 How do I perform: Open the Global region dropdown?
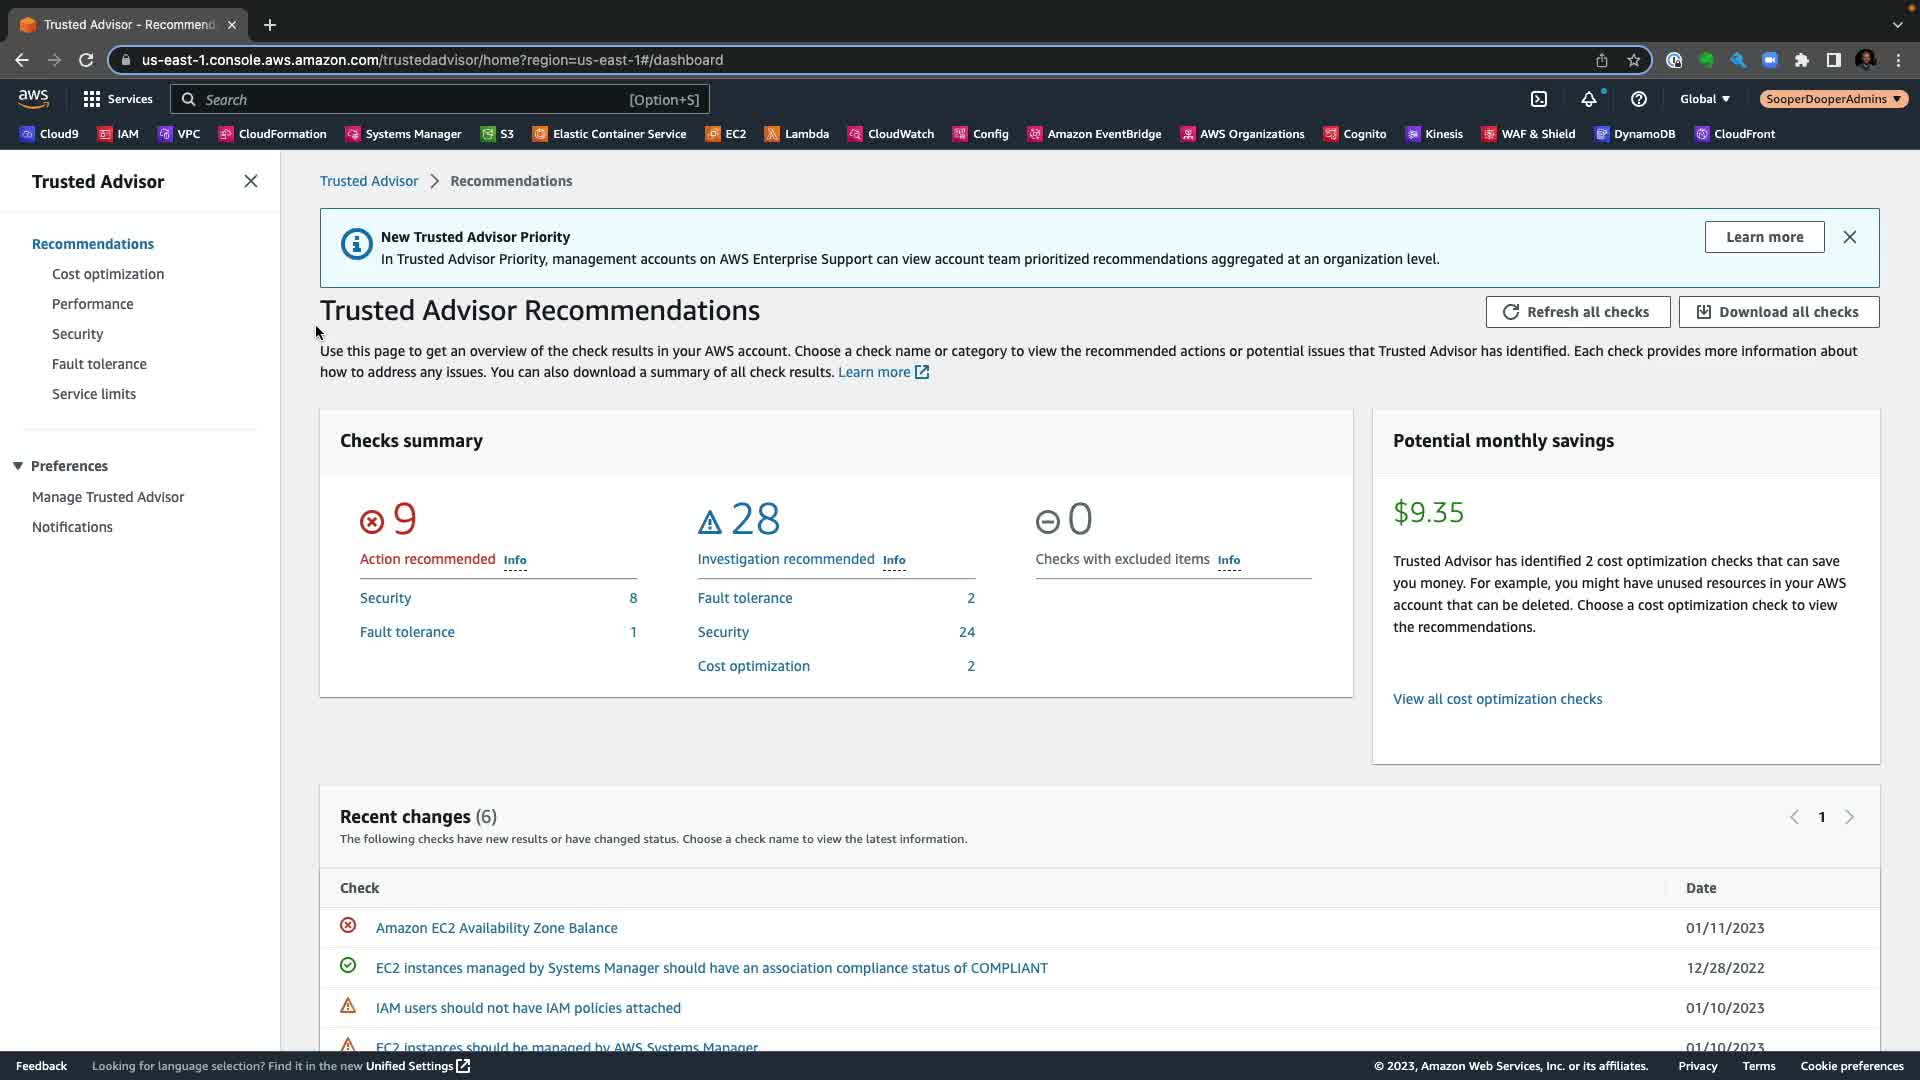[x=1704, y=99]
